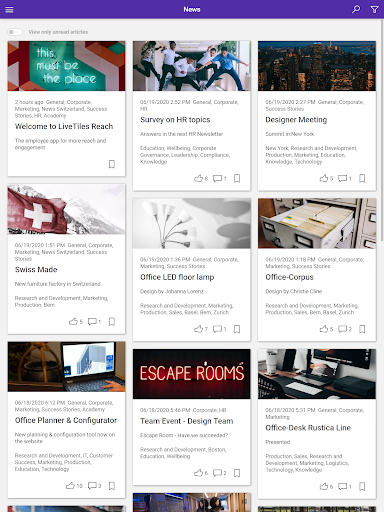
Task: Open the Swiss flag article thumbnail
Action: [67, 209]
